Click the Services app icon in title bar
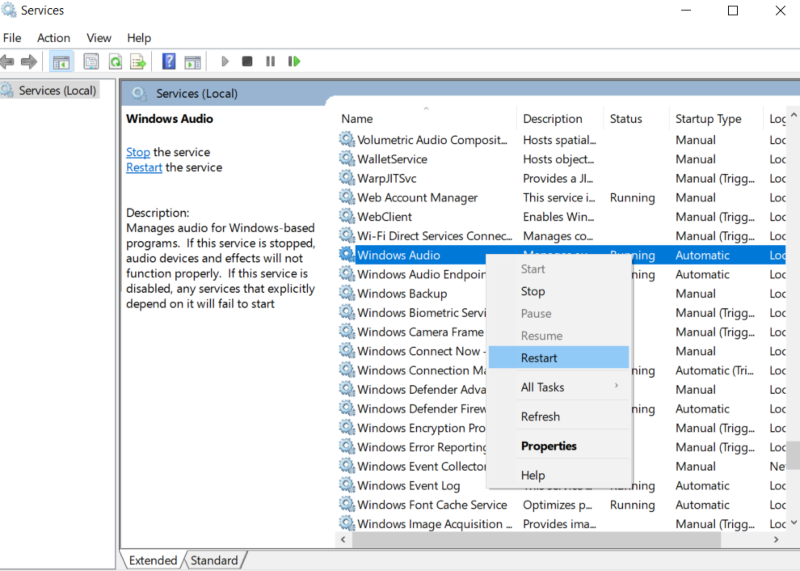The image size is (800, 571). pyautogui.click(x=9, y=10)
